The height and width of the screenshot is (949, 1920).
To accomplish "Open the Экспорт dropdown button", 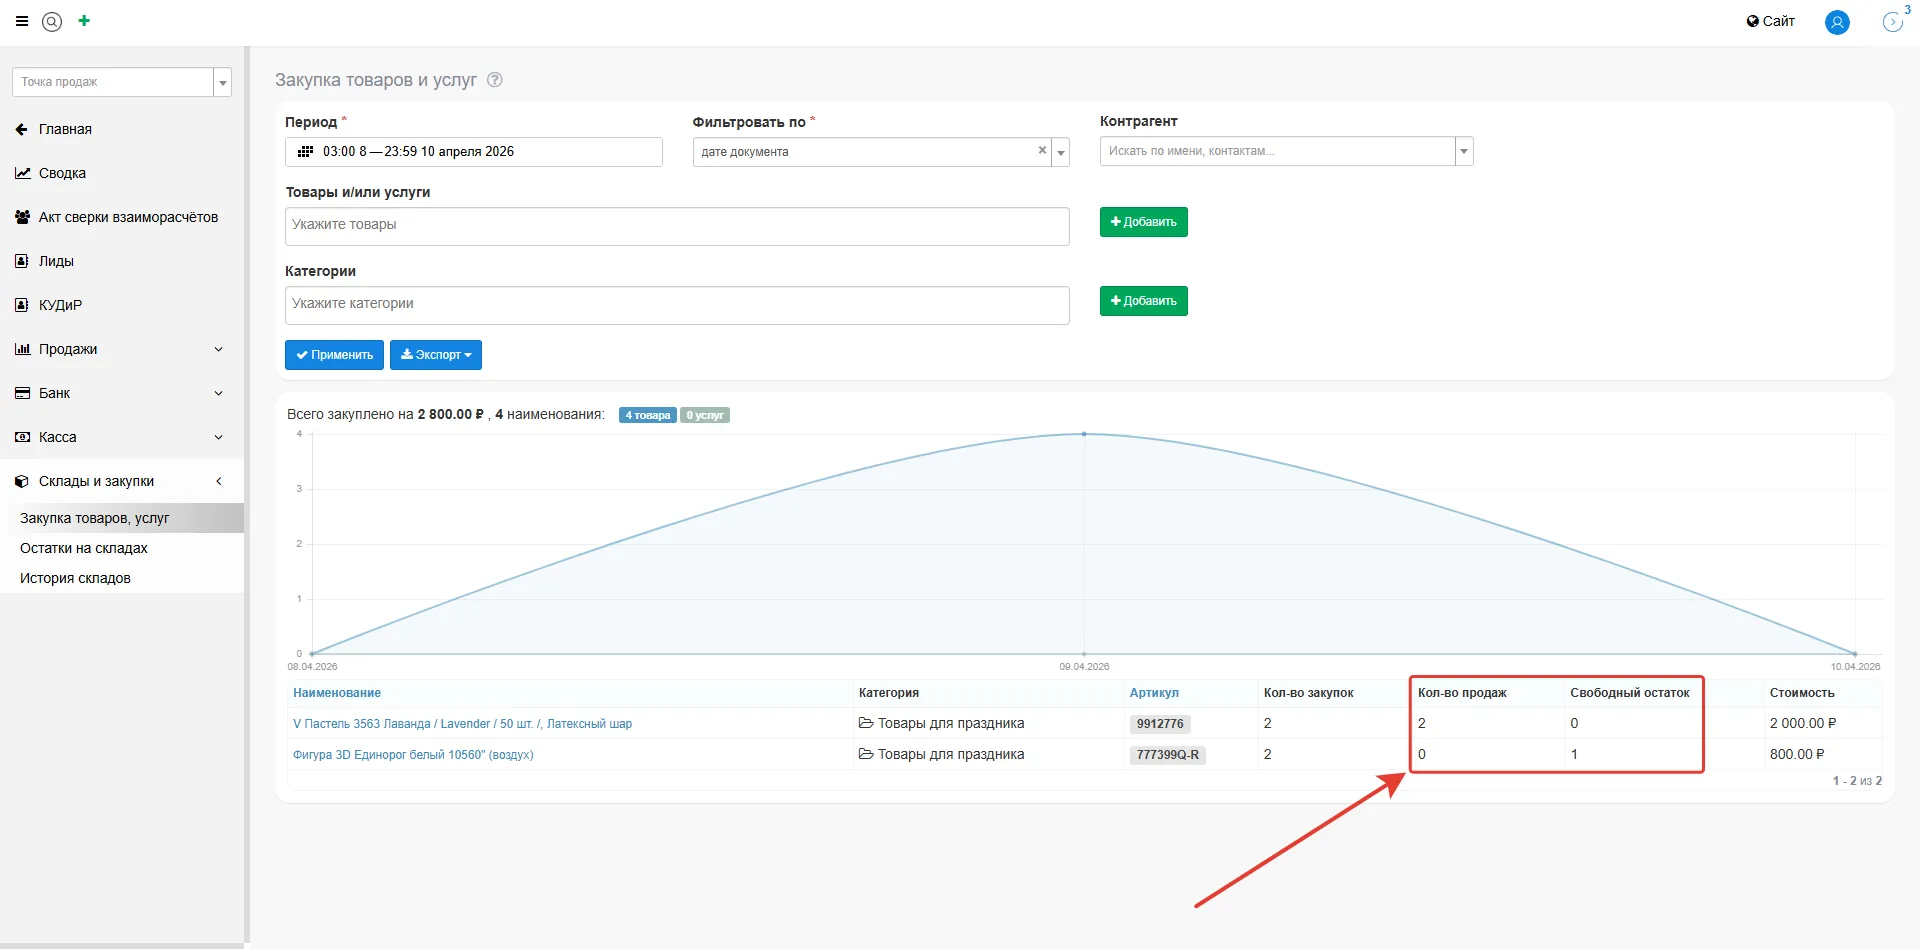I will coord(436,355).
